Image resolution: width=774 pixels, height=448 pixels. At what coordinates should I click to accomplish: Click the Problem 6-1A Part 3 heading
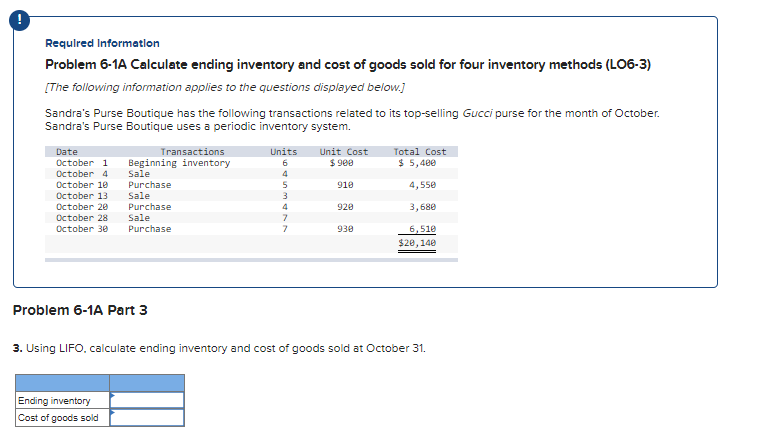[x=80, y=310]
